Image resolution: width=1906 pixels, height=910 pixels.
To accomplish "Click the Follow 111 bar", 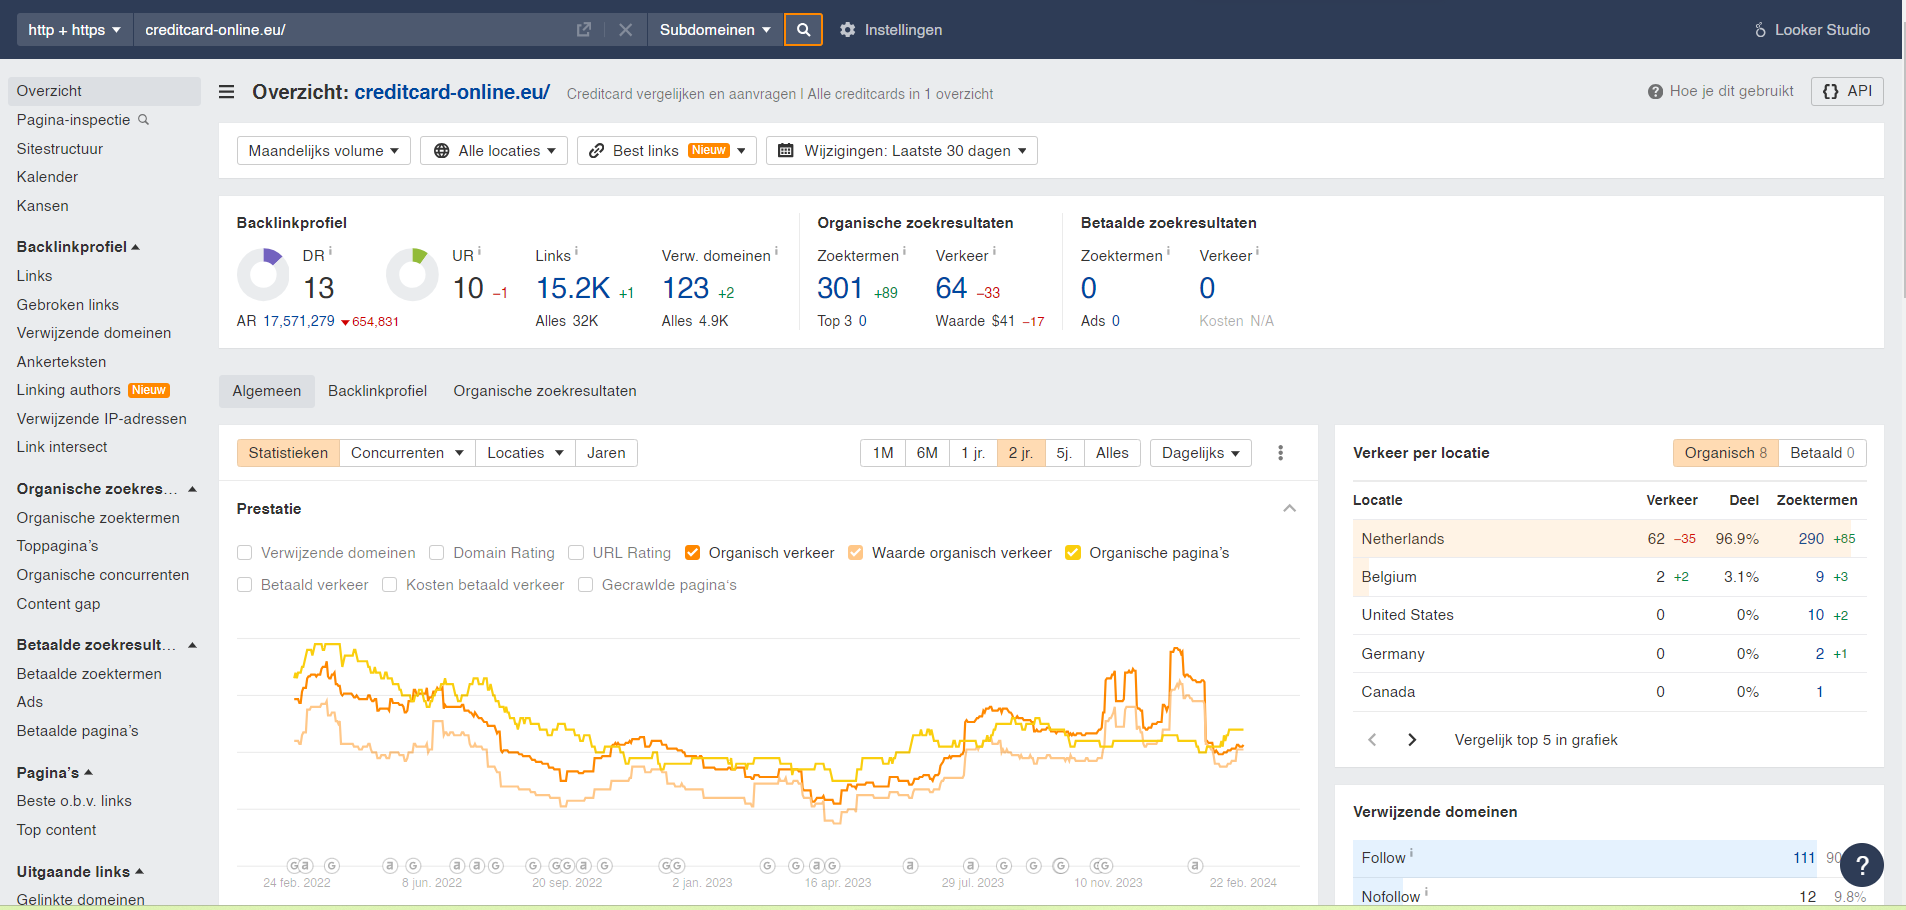I will (1585, 858).
